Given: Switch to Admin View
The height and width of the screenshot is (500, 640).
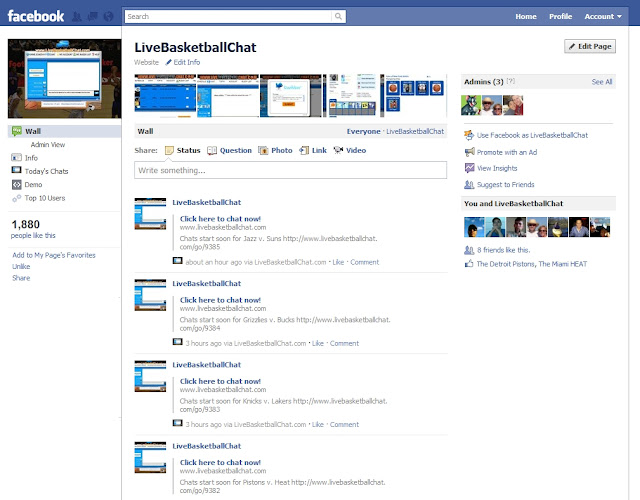Looking at the screenshot, I should [48, 144].
